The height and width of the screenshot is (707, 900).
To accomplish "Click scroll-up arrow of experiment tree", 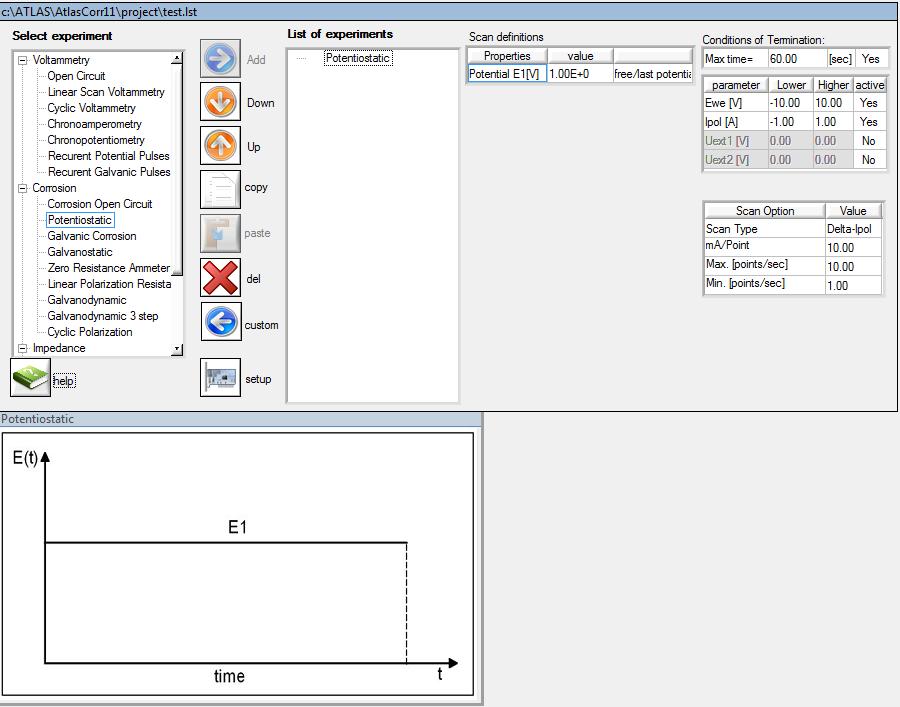I will point(177,57).
